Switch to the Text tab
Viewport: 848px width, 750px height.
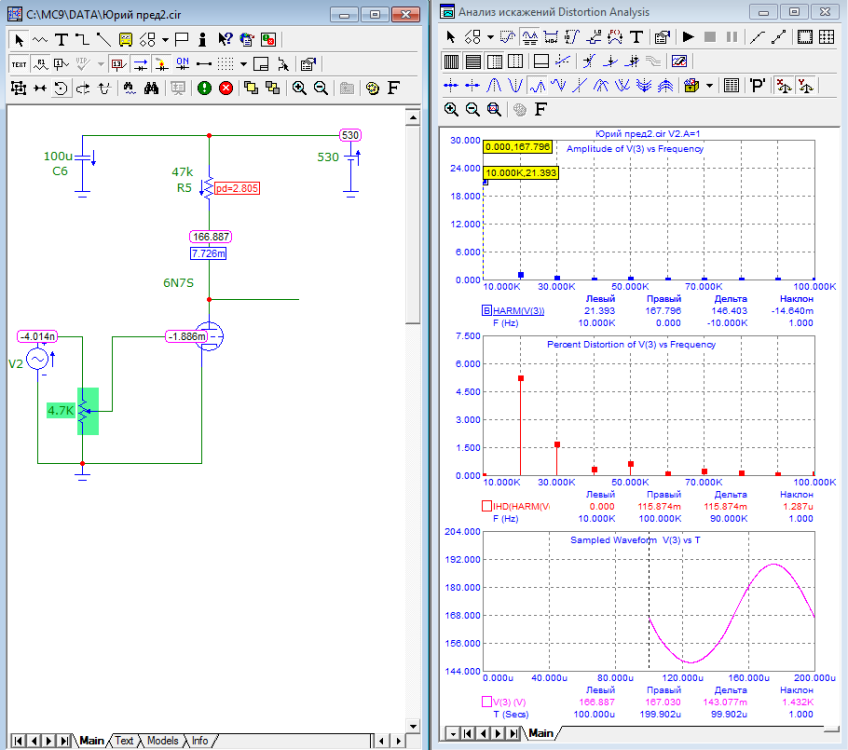coord(124,741)
